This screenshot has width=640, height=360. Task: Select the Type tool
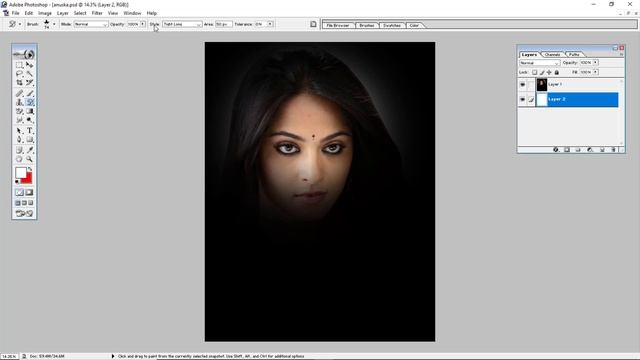point(29,131)
